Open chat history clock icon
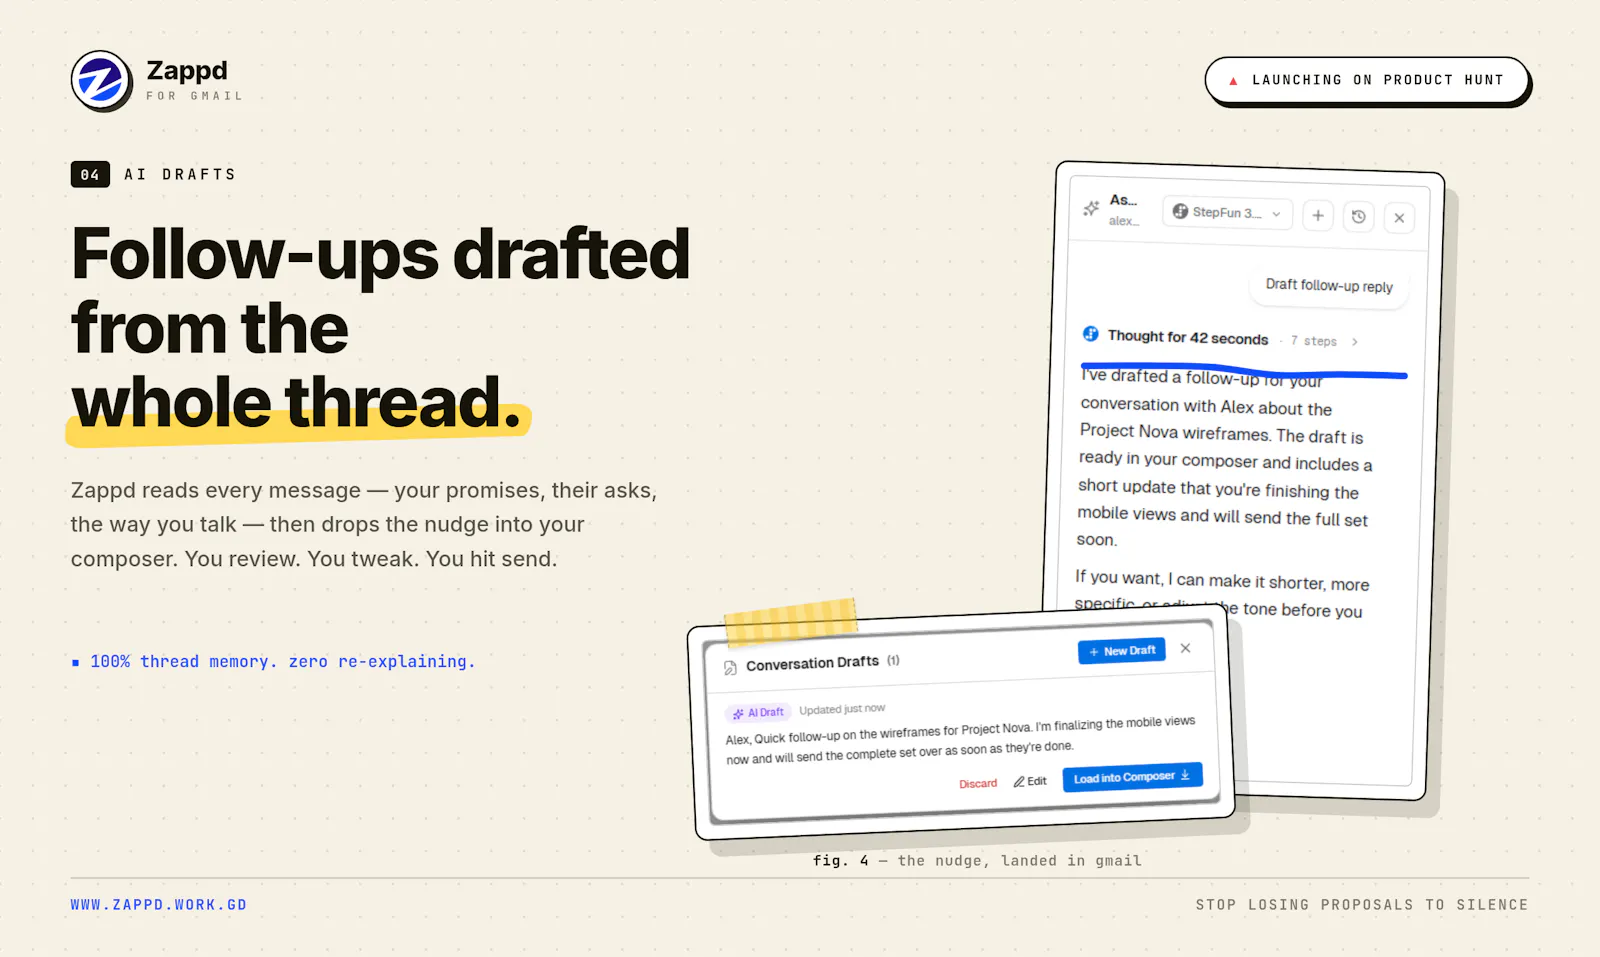Screen dimensions: 1600x957 point(1358,216)
